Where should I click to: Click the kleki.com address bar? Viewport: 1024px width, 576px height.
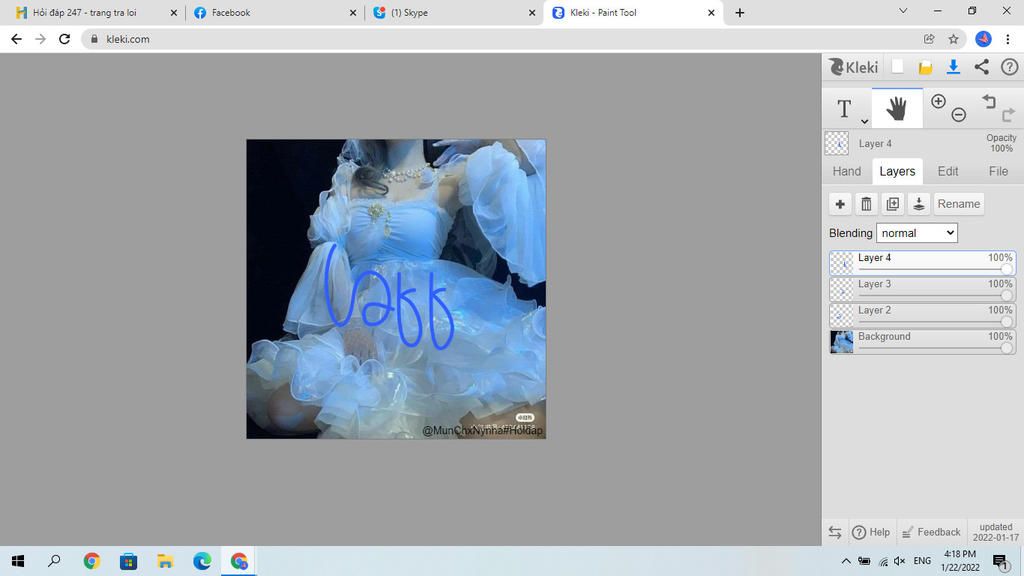[503, 39]
